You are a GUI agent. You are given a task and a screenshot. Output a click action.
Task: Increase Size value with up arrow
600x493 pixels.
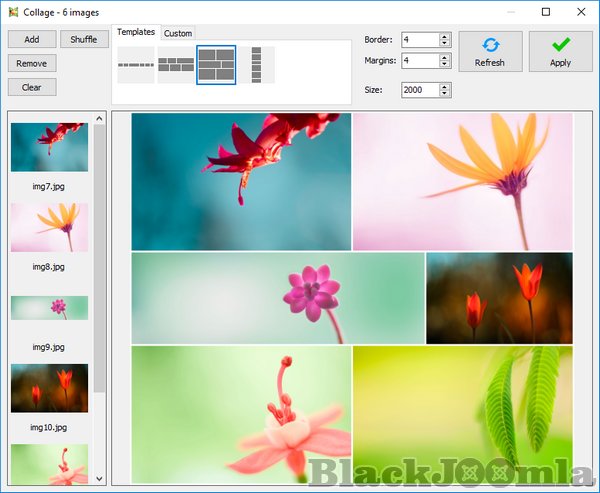445,86
